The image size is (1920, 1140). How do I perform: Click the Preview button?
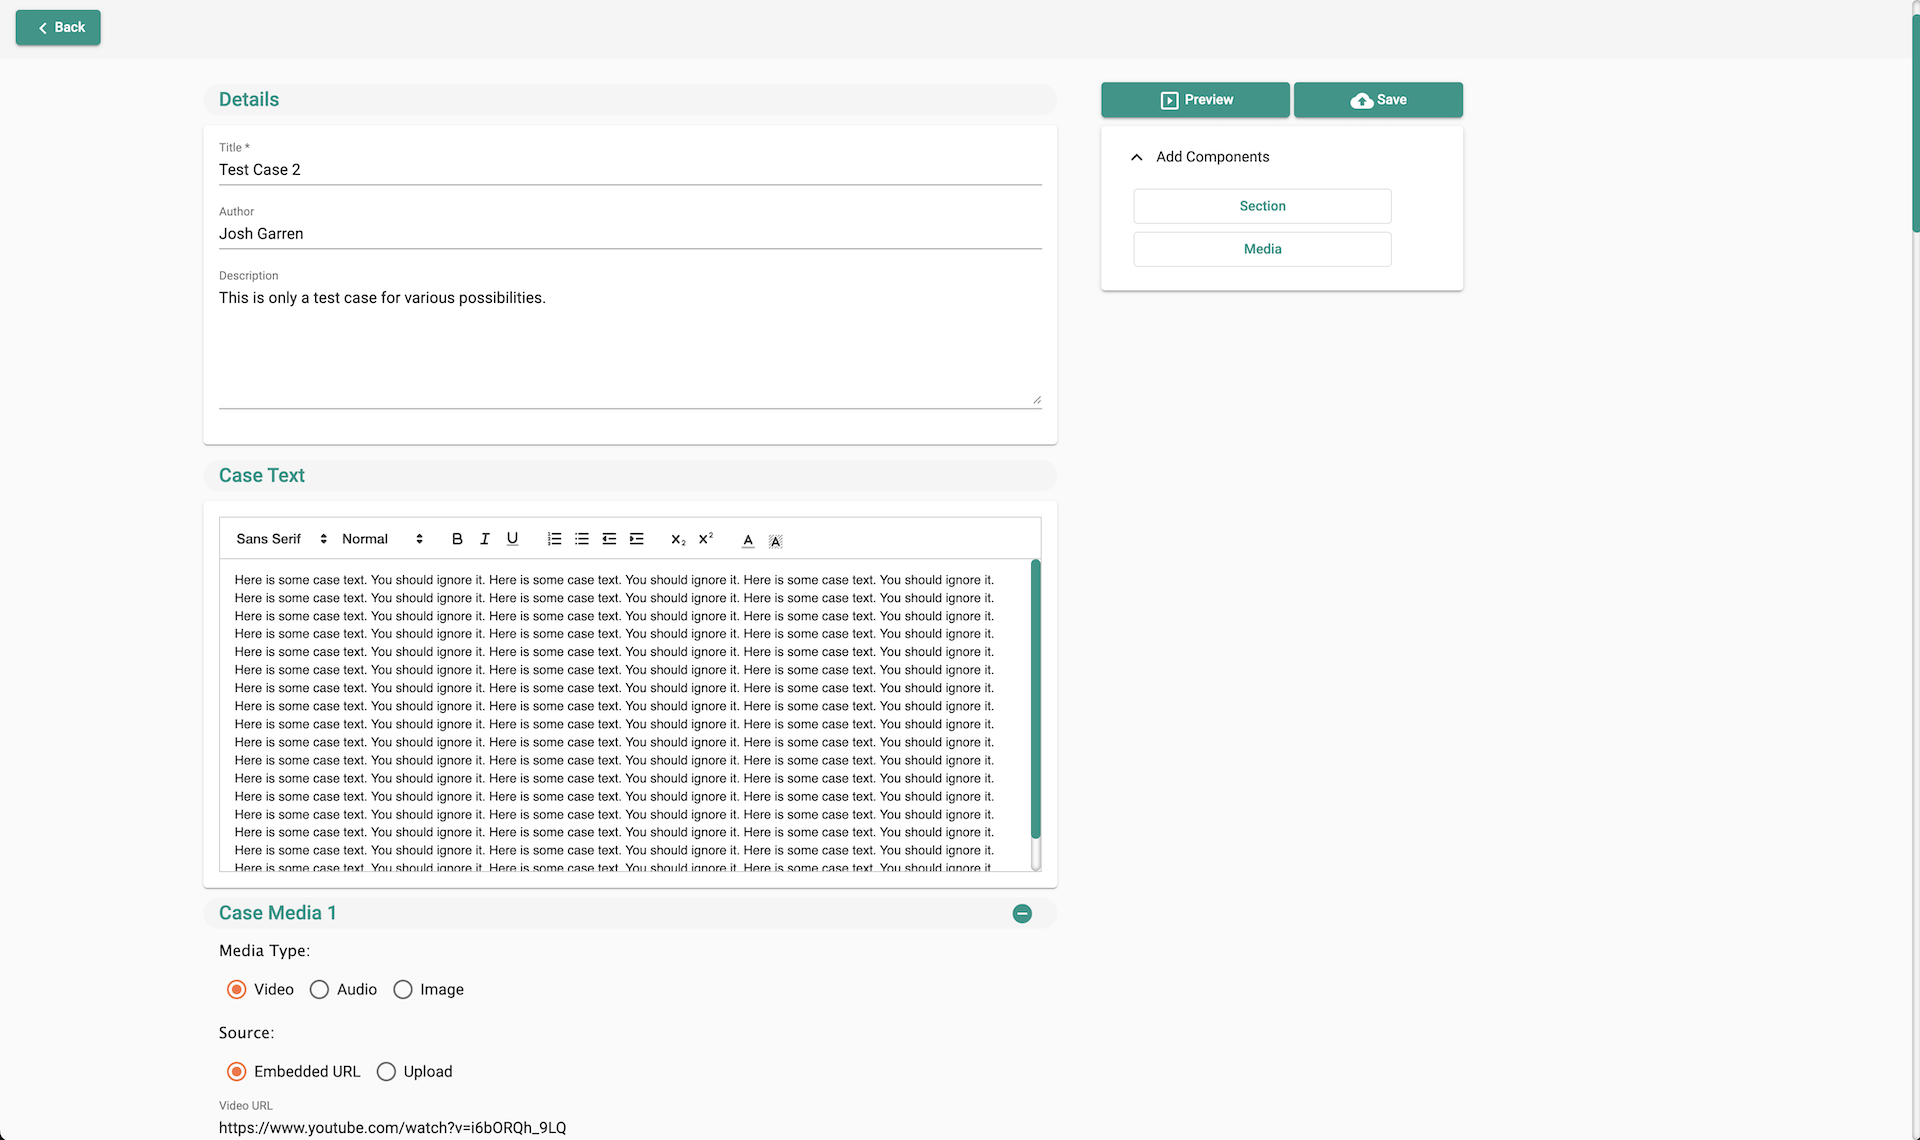click(1195, 100)
